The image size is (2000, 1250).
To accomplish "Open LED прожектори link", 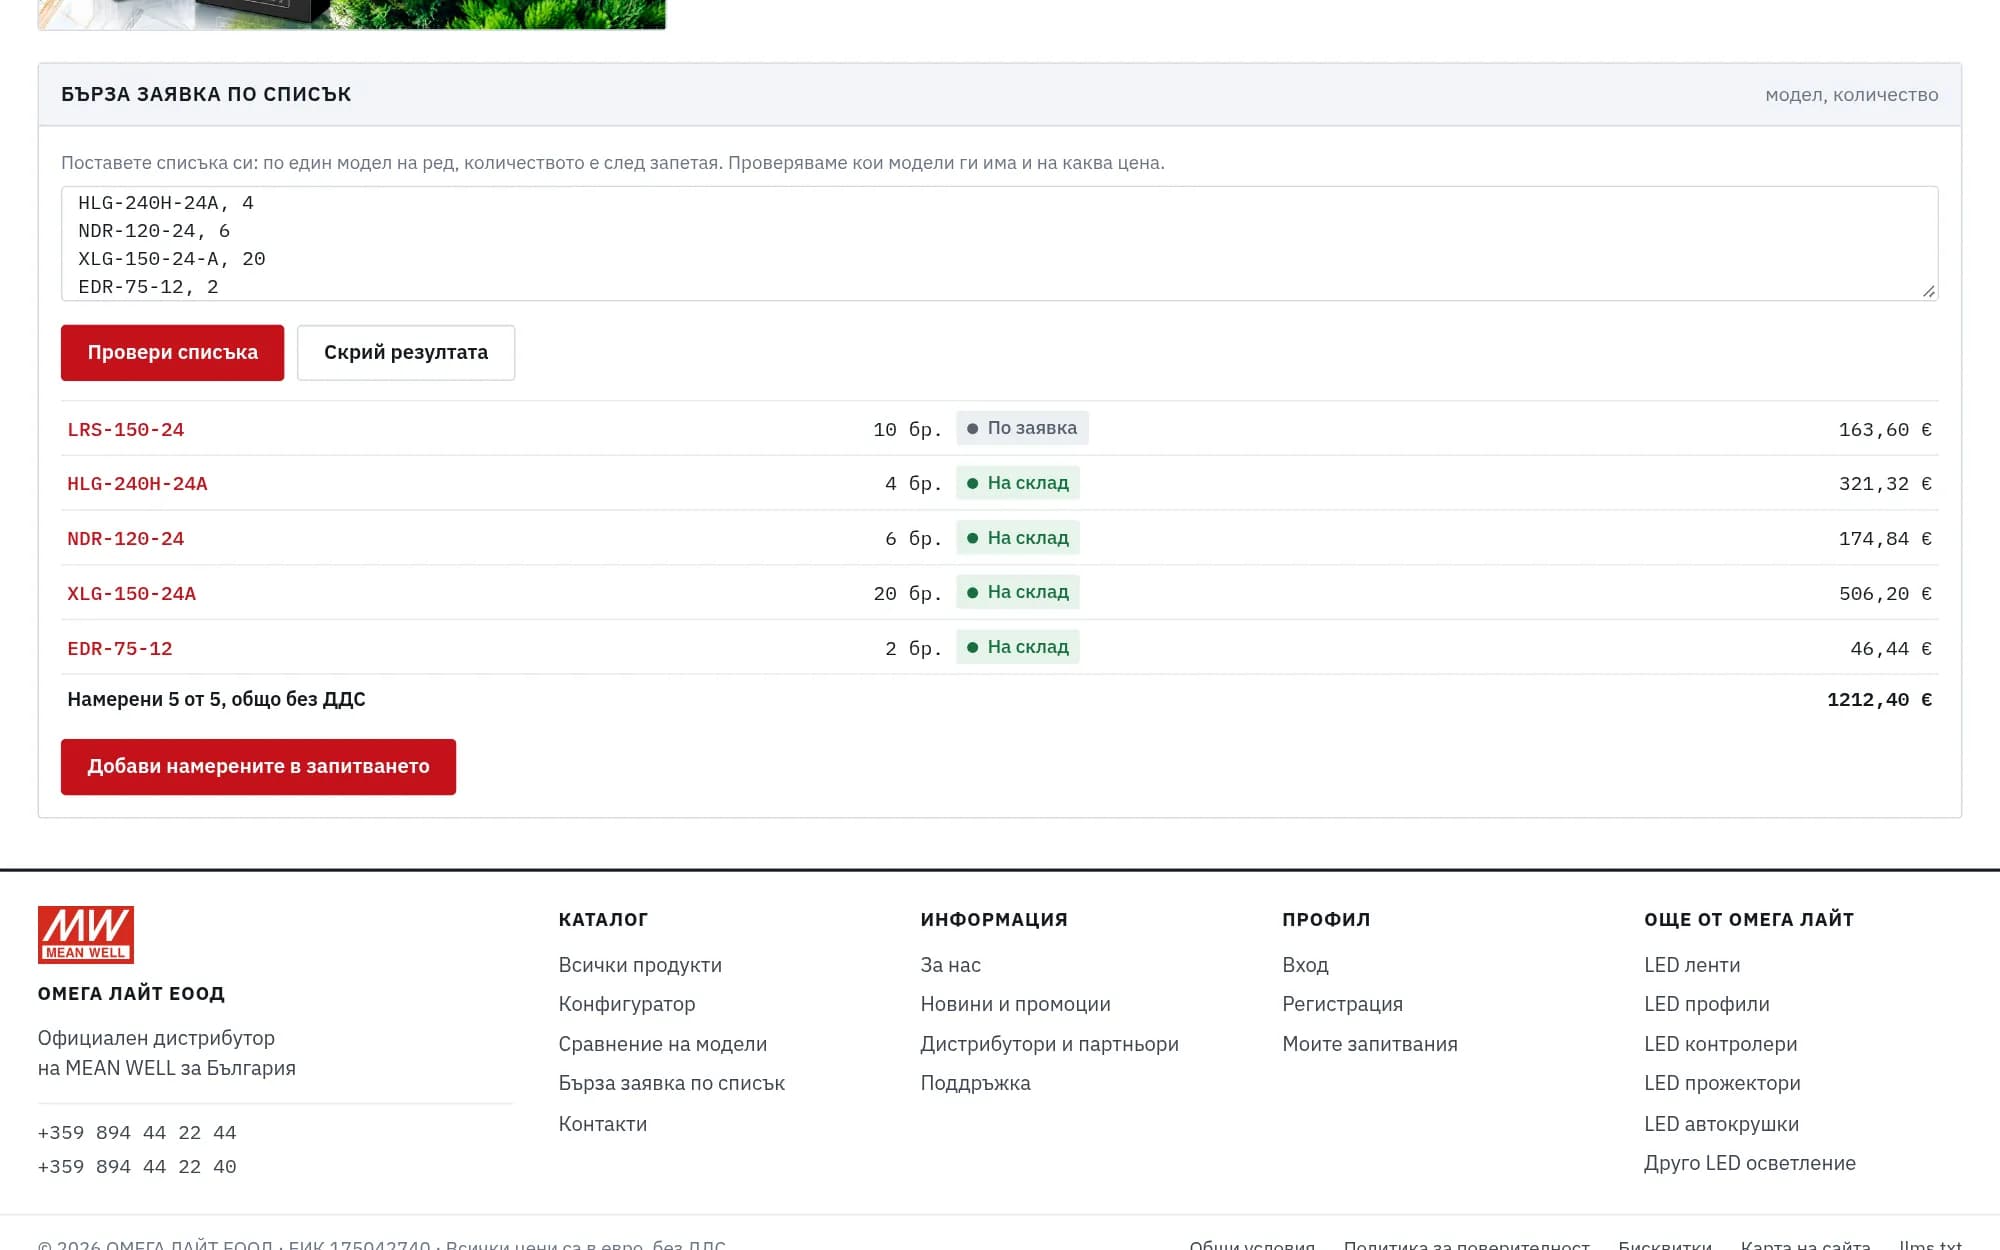I will pyautogui.click(x=1722, y=1083).
